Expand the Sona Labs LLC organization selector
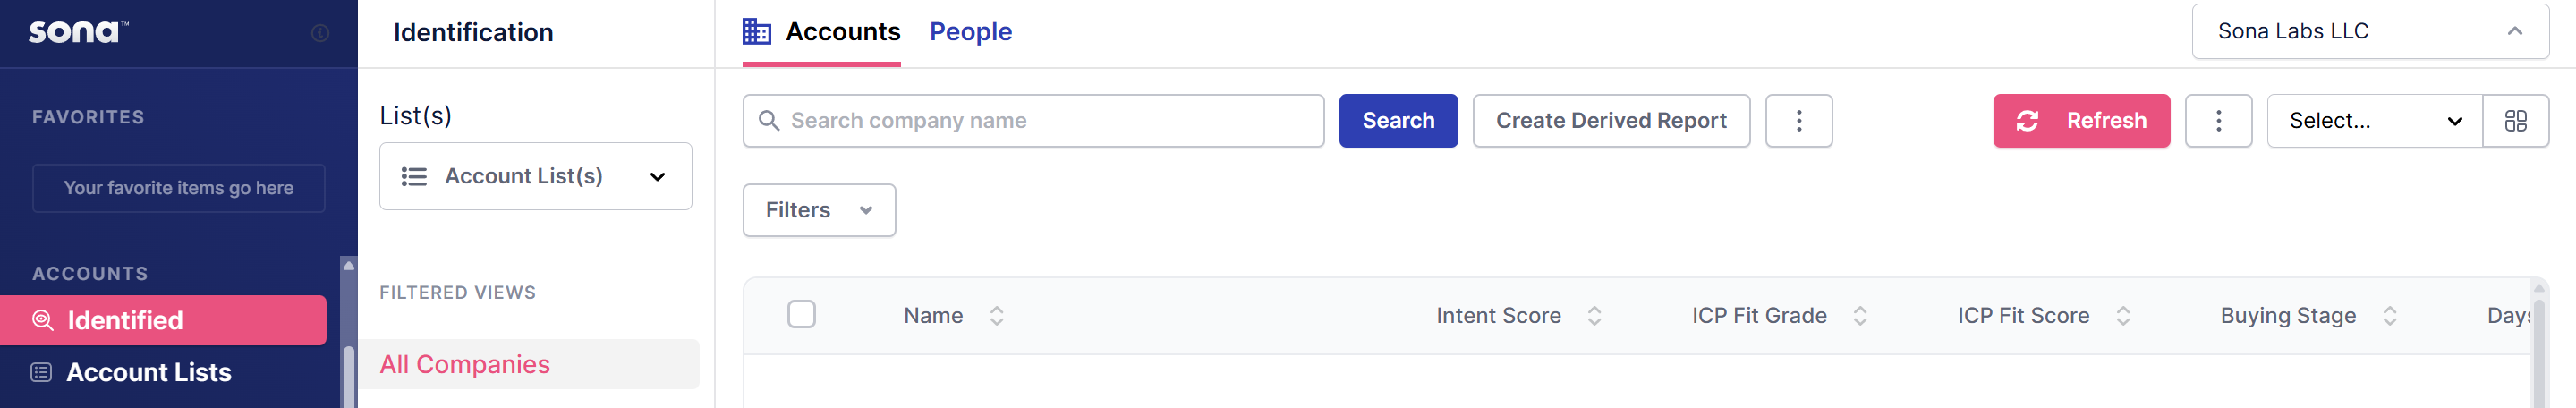Image resolution: width=2576 pixels, height=408 pixels. 2368,32
